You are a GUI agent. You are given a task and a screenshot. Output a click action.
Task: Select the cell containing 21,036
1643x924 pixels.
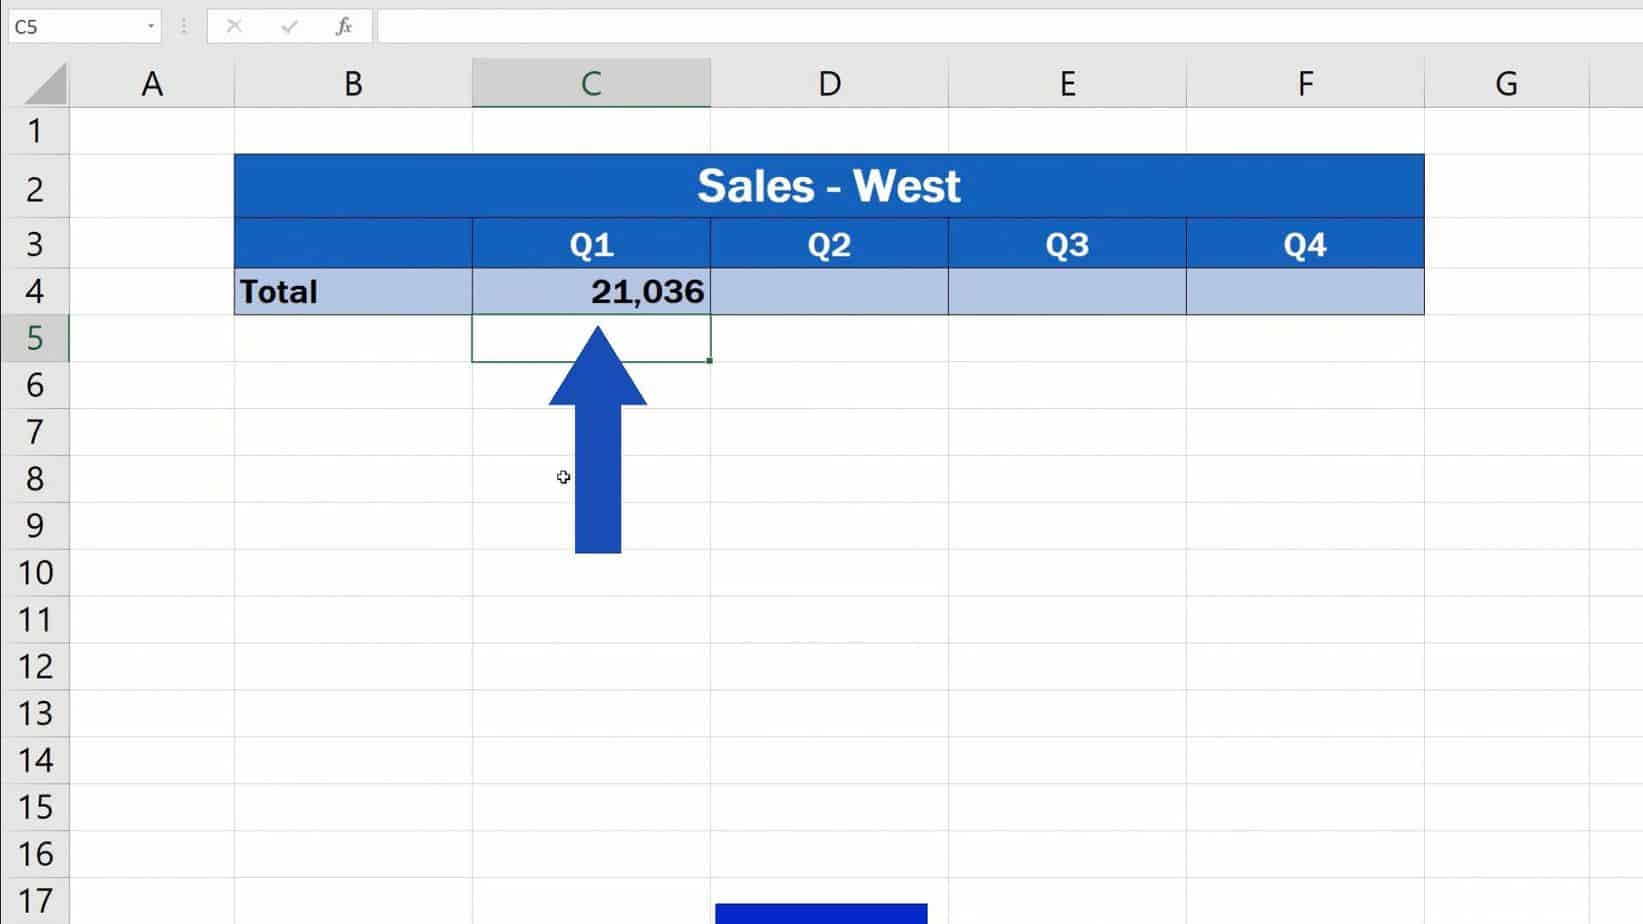(590, 291)
